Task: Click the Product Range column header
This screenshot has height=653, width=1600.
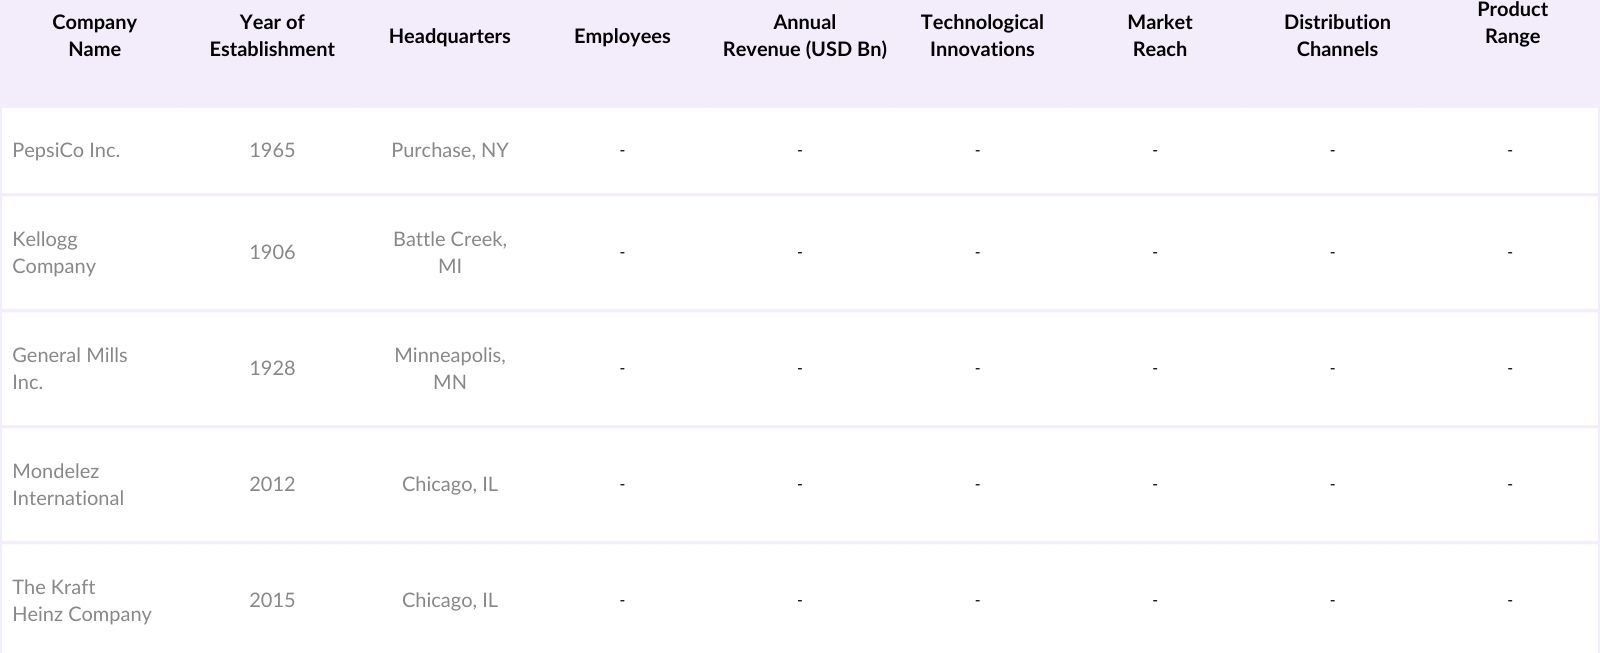Action: [1511, 24]
